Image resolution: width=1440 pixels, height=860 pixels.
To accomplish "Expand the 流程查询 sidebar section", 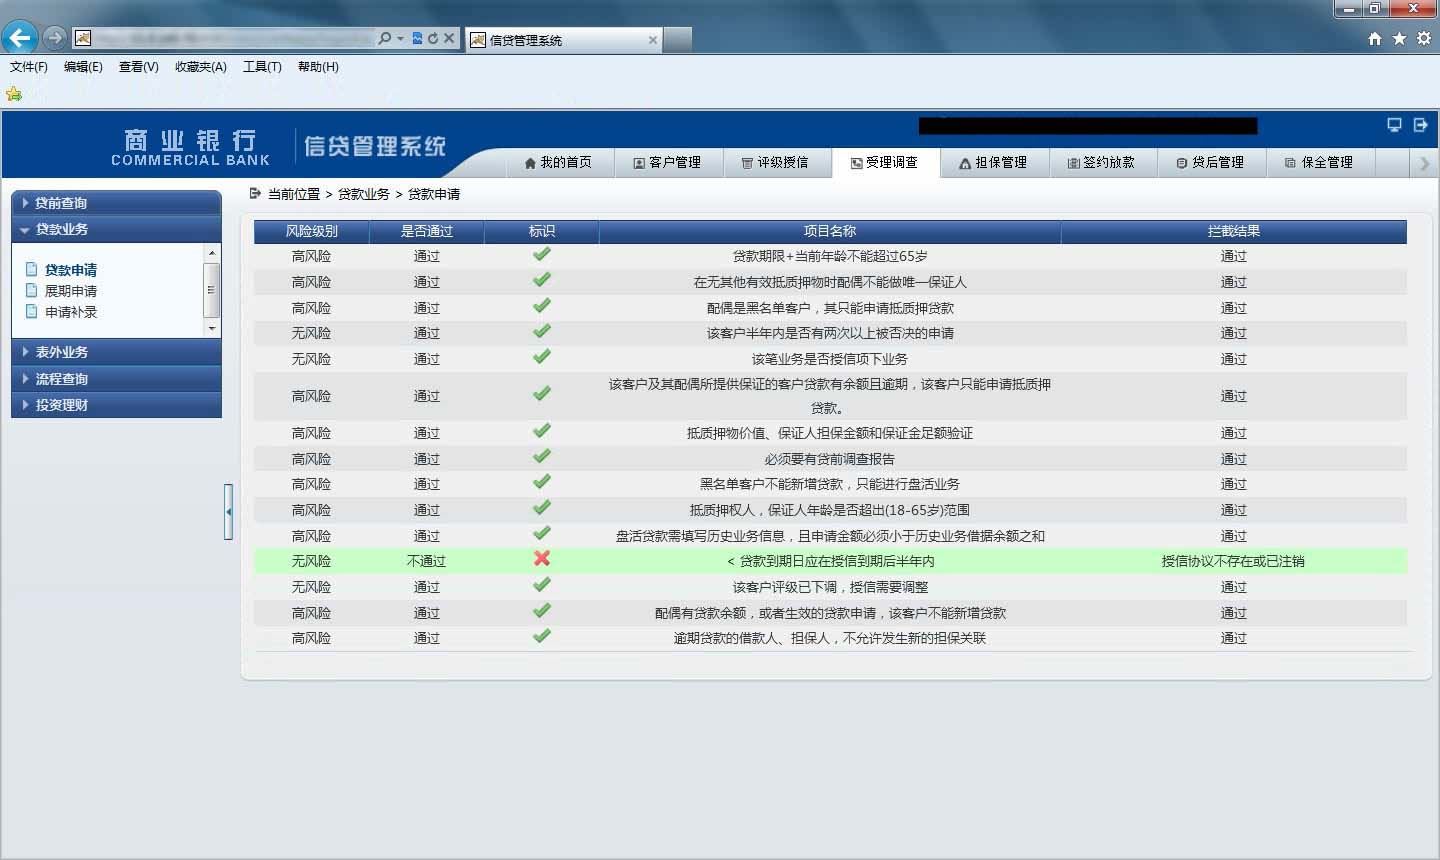I will 116,379.
